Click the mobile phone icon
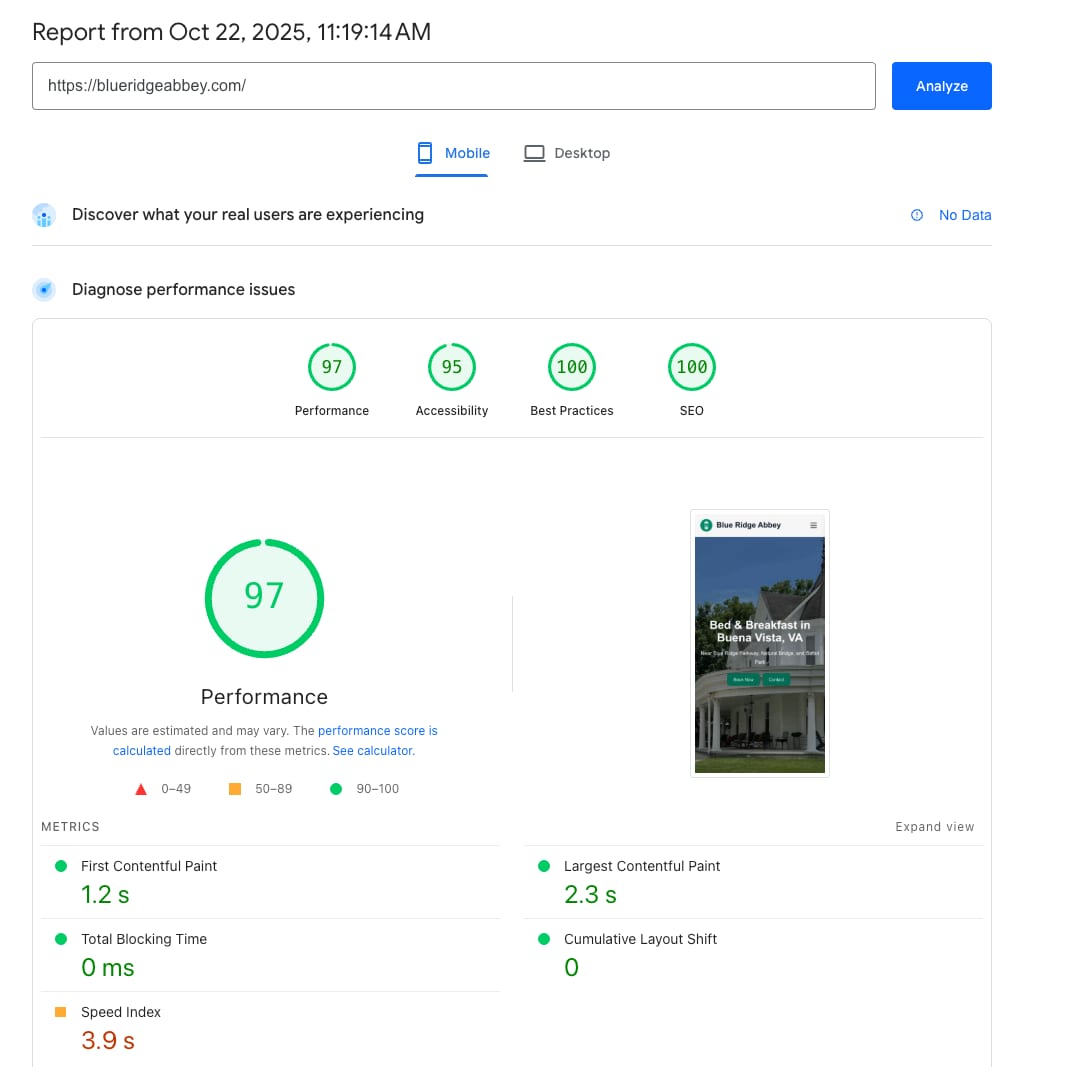 (425, 153)
